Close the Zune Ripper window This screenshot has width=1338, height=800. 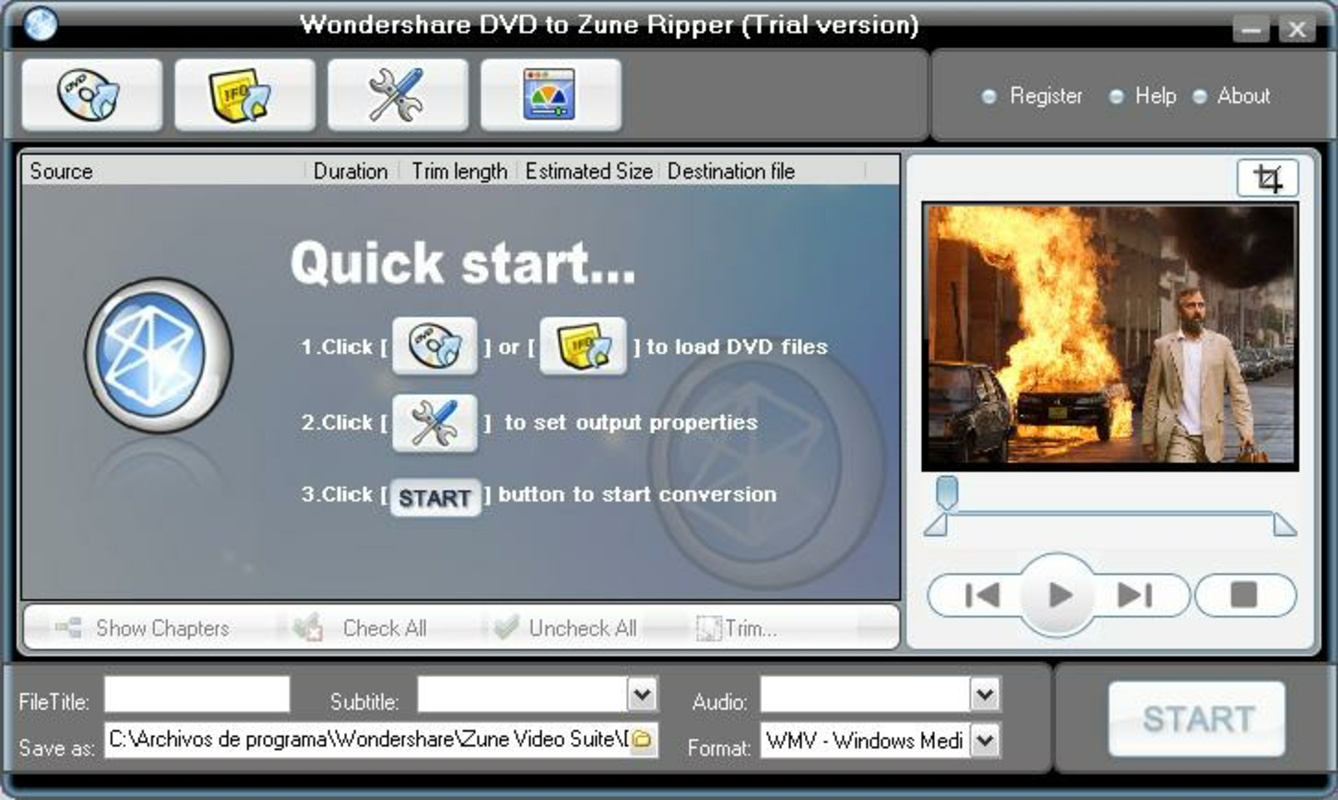[1296, 29]
